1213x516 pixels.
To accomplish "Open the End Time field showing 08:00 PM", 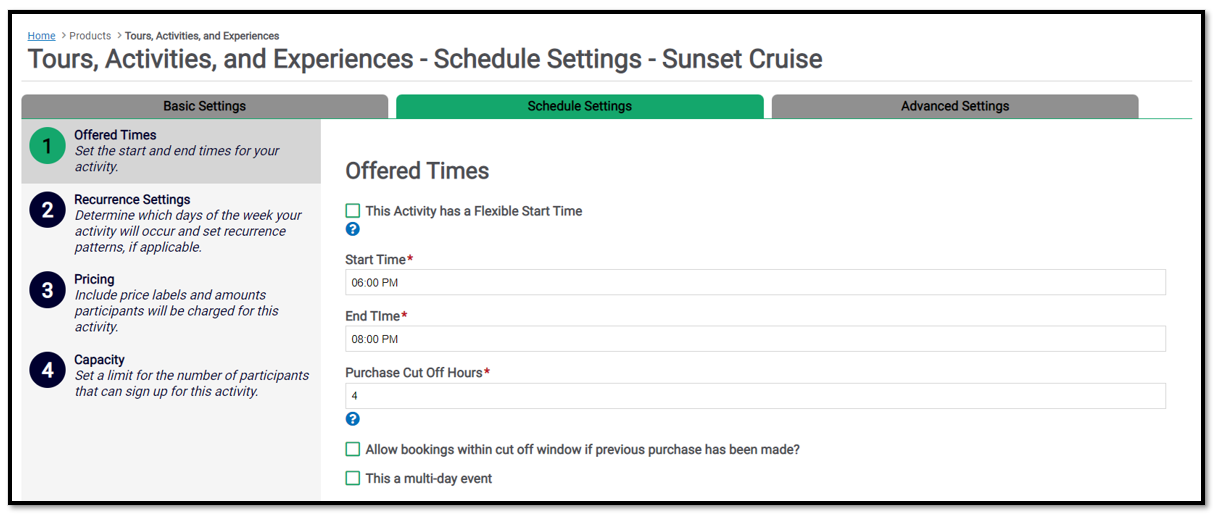I will pos(755,339).
